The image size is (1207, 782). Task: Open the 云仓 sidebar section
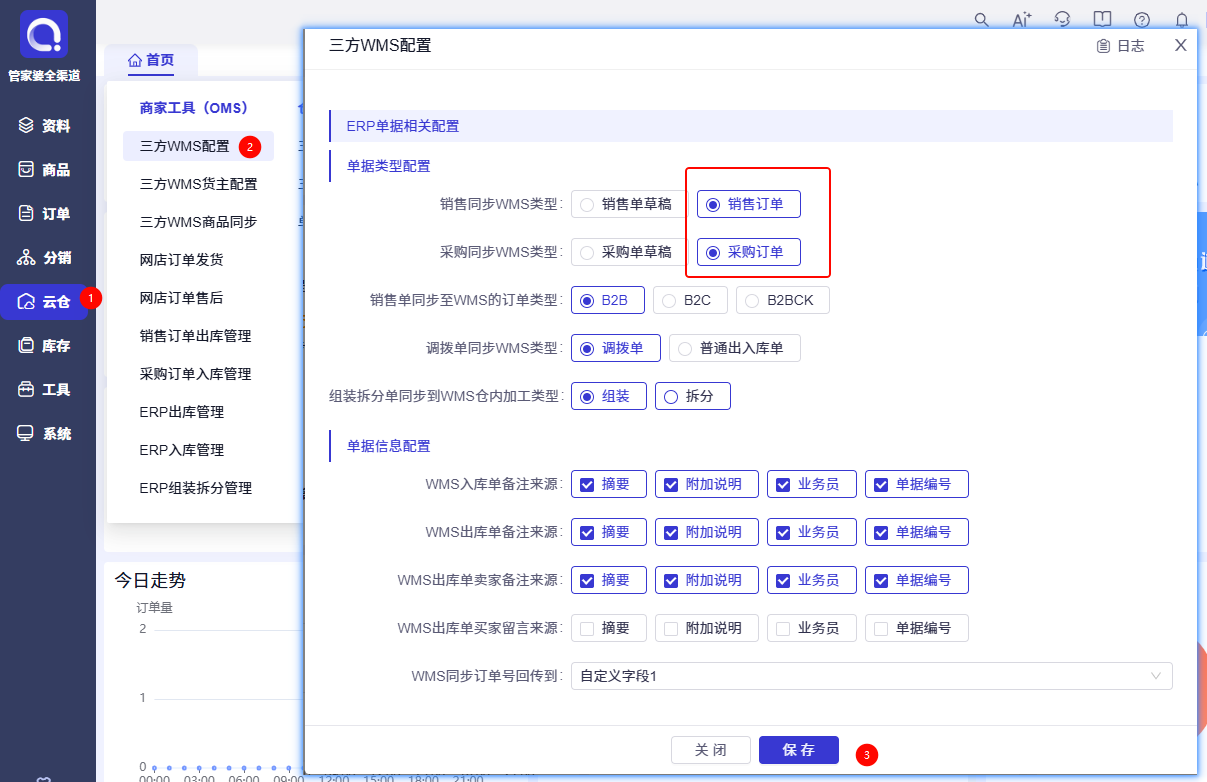45,302
